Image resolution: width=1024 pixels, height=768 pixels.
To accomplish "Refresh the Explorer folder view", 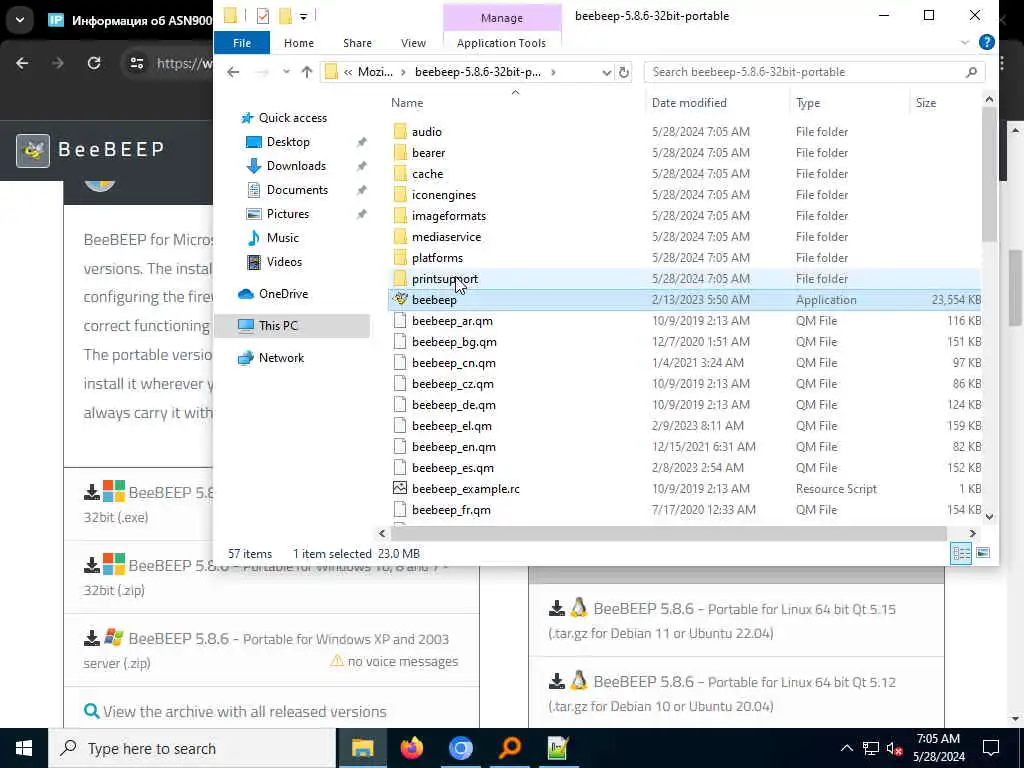I will click(624, 72).
